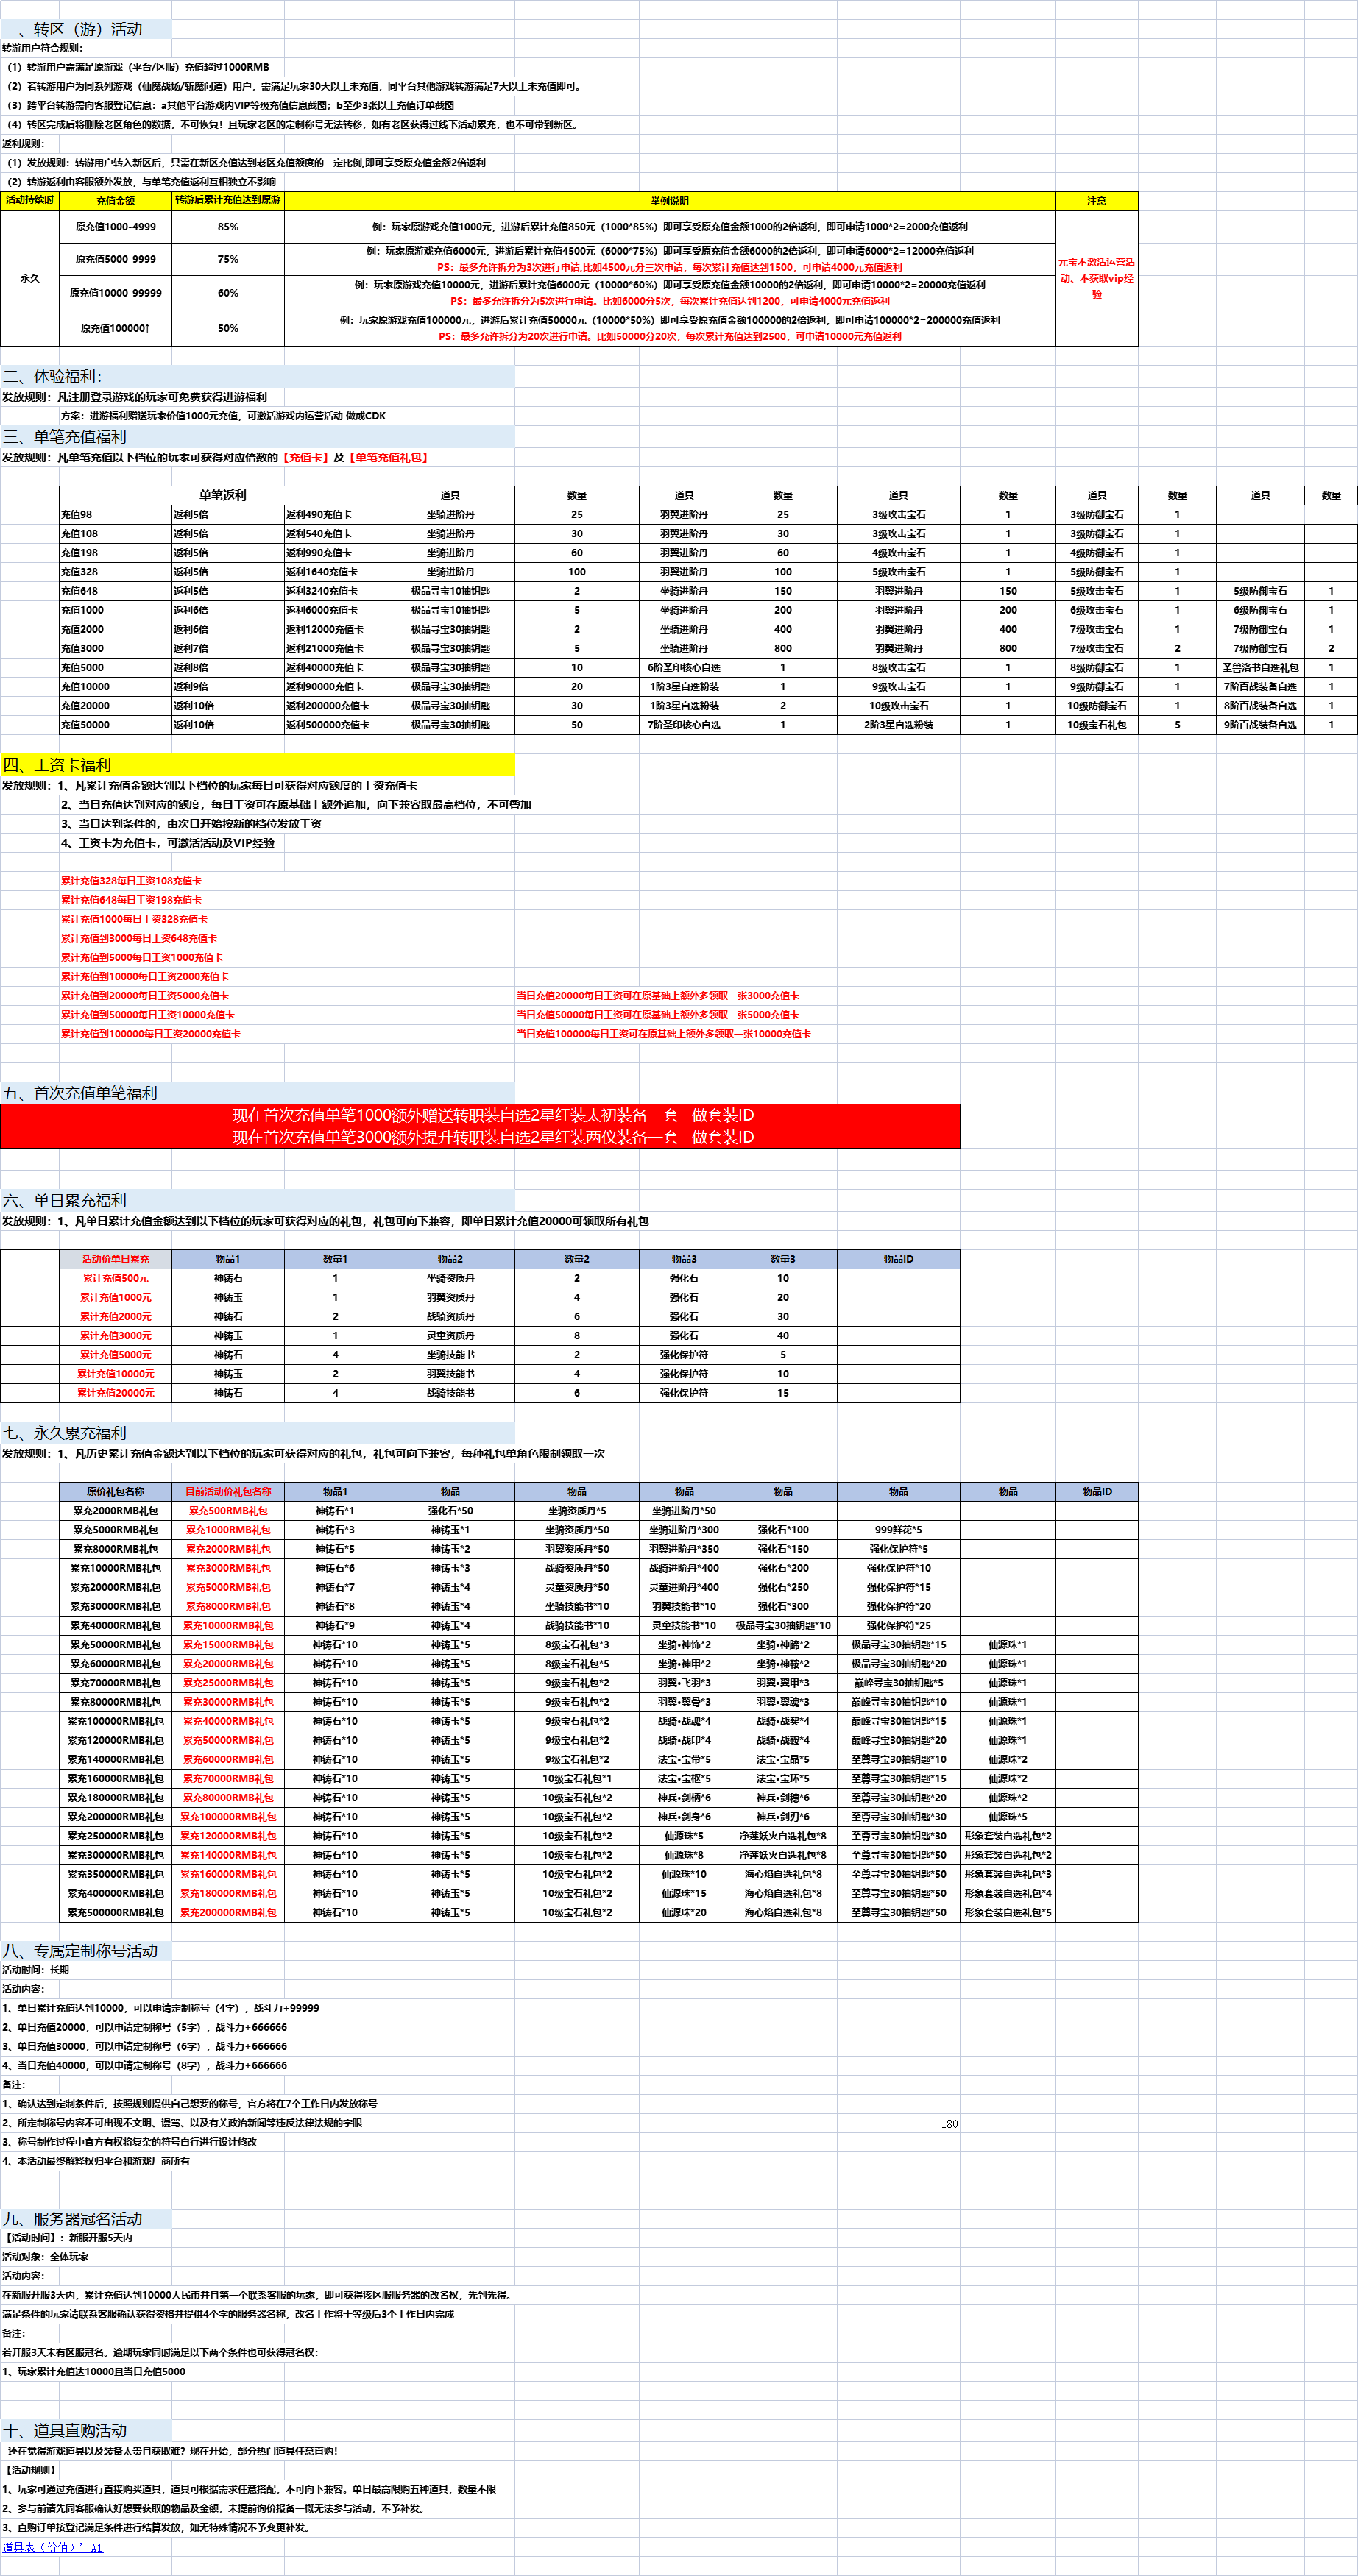
Task: Select the 单笔返利 table header
Action: coord(222,495)
